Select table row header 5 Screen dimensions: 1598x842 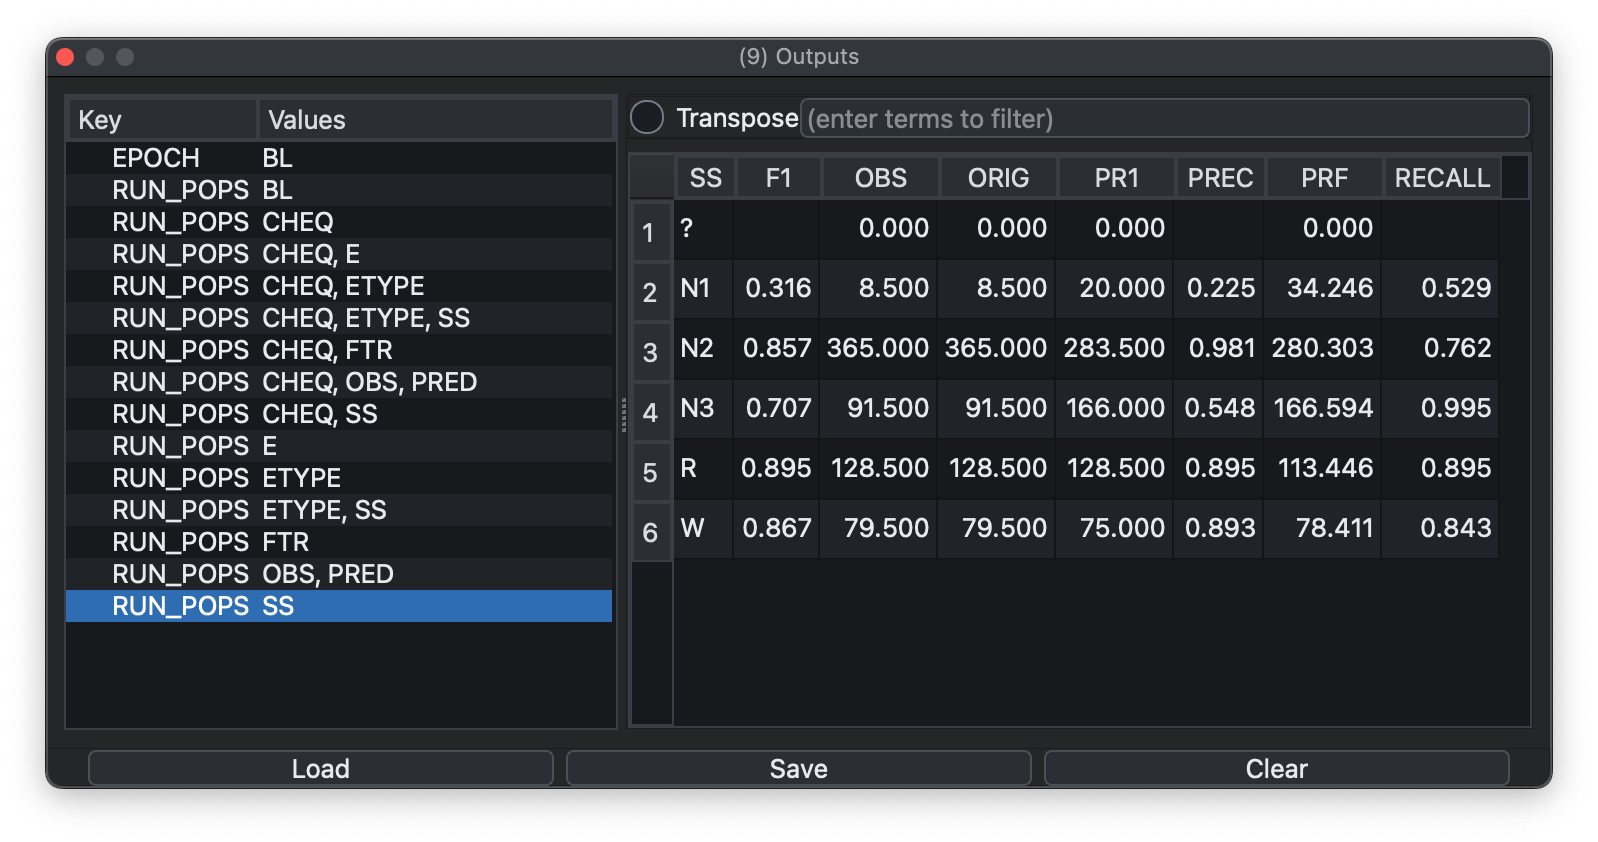651,471
